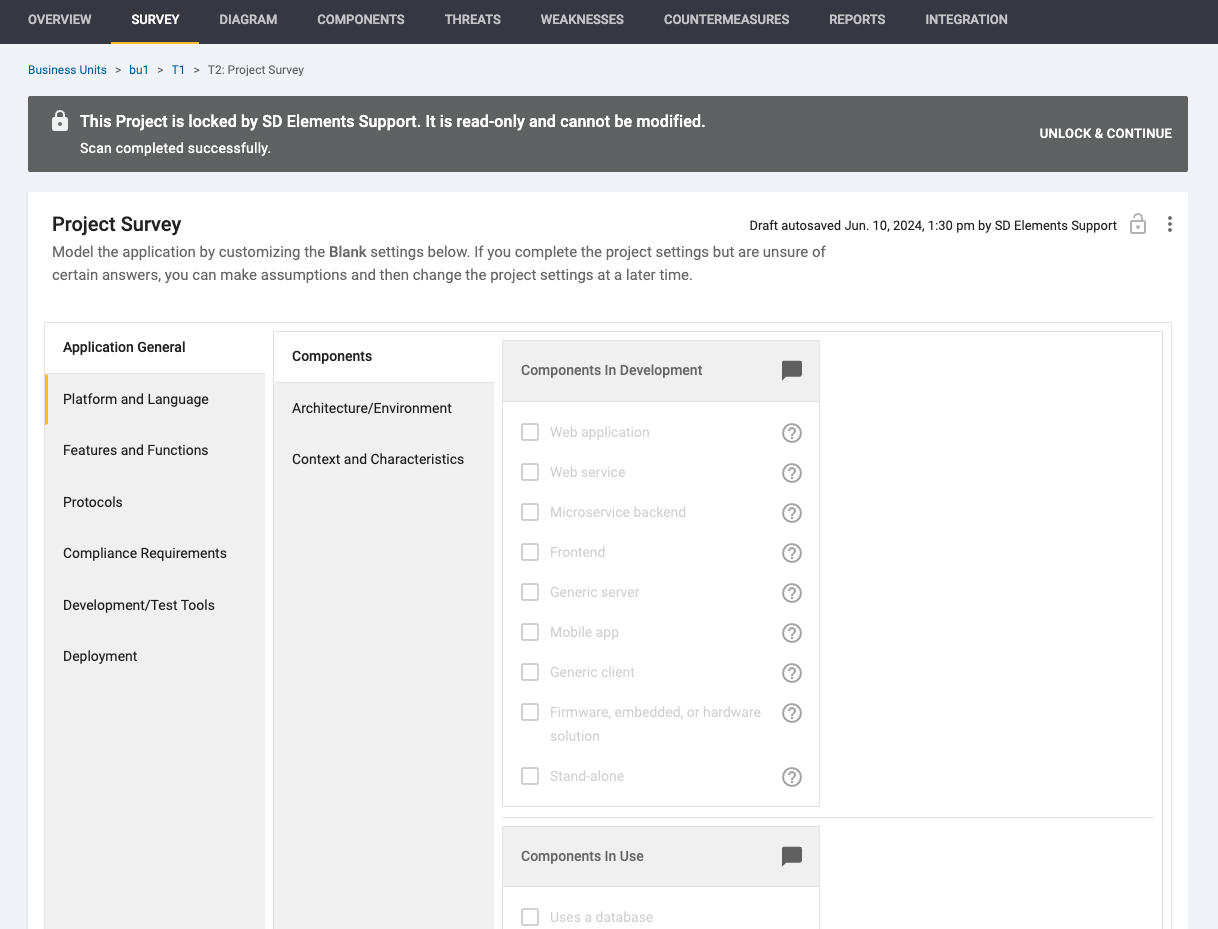Switch to the Threats tab
This screenshot has width=1218, height=929.
[x=472, y=19]
